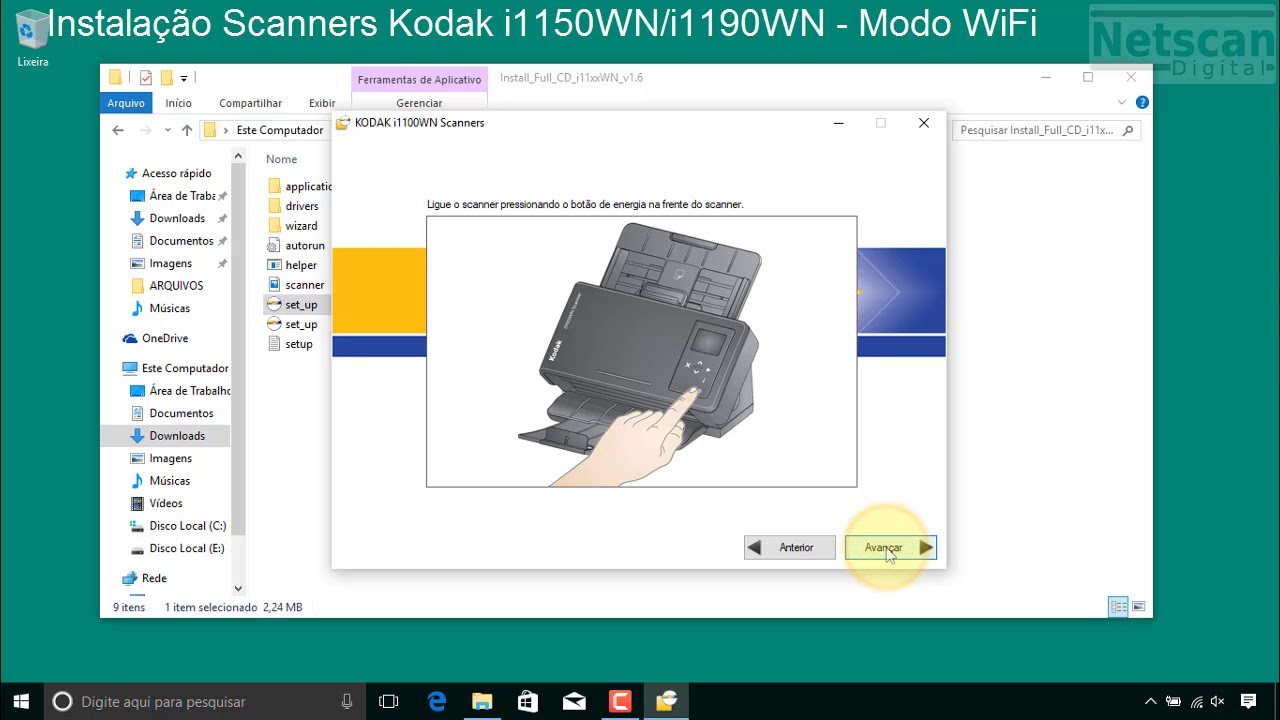Click the microphone icon in taskbar search

tap(347, 701)
